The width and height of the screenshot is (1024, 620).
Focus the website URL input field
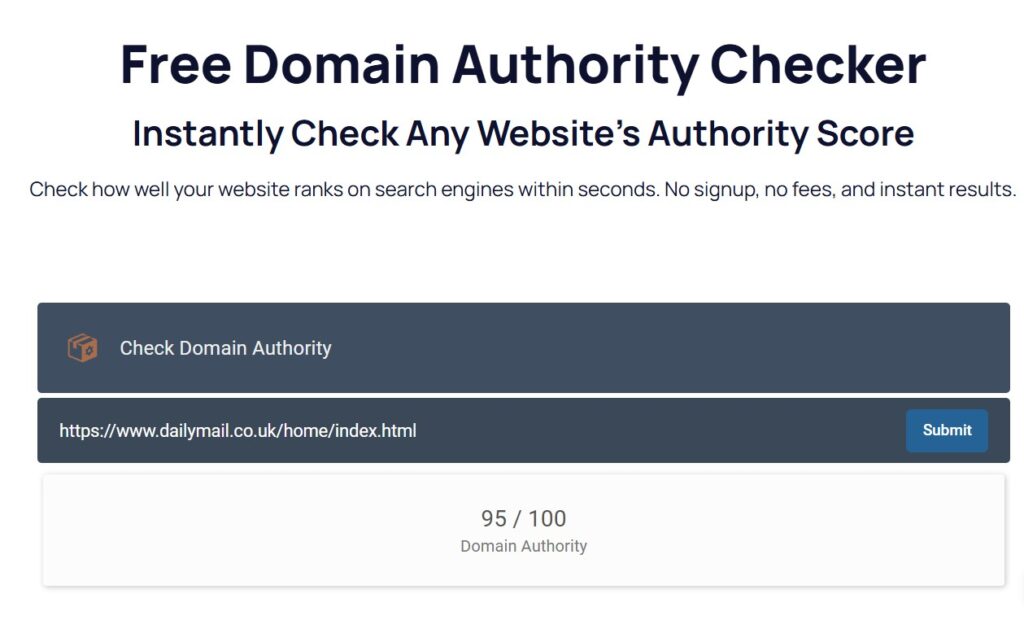point(470,431)
